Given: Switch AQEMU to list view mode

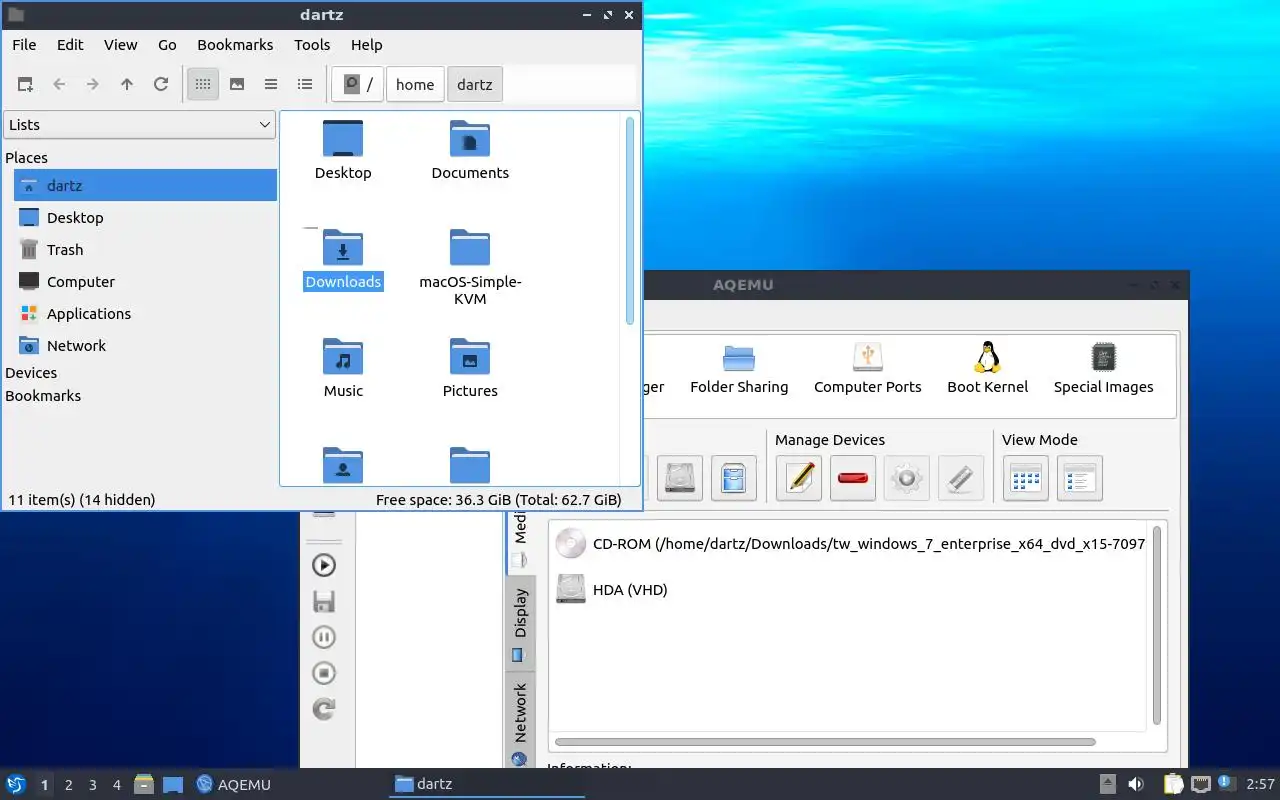Looking at the screenshot, I should pos(1080,478).
